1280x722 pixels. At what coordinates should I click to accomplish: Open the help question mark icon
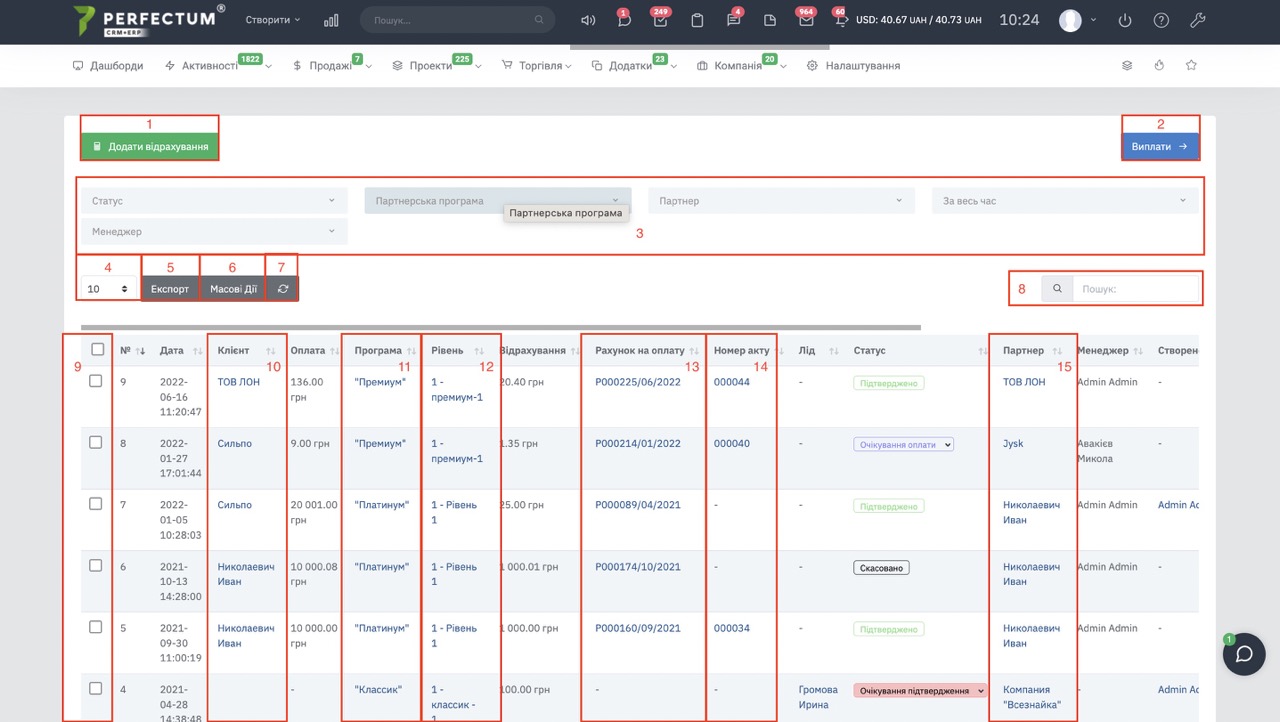pyautogui.click(x=1161, y=20)
